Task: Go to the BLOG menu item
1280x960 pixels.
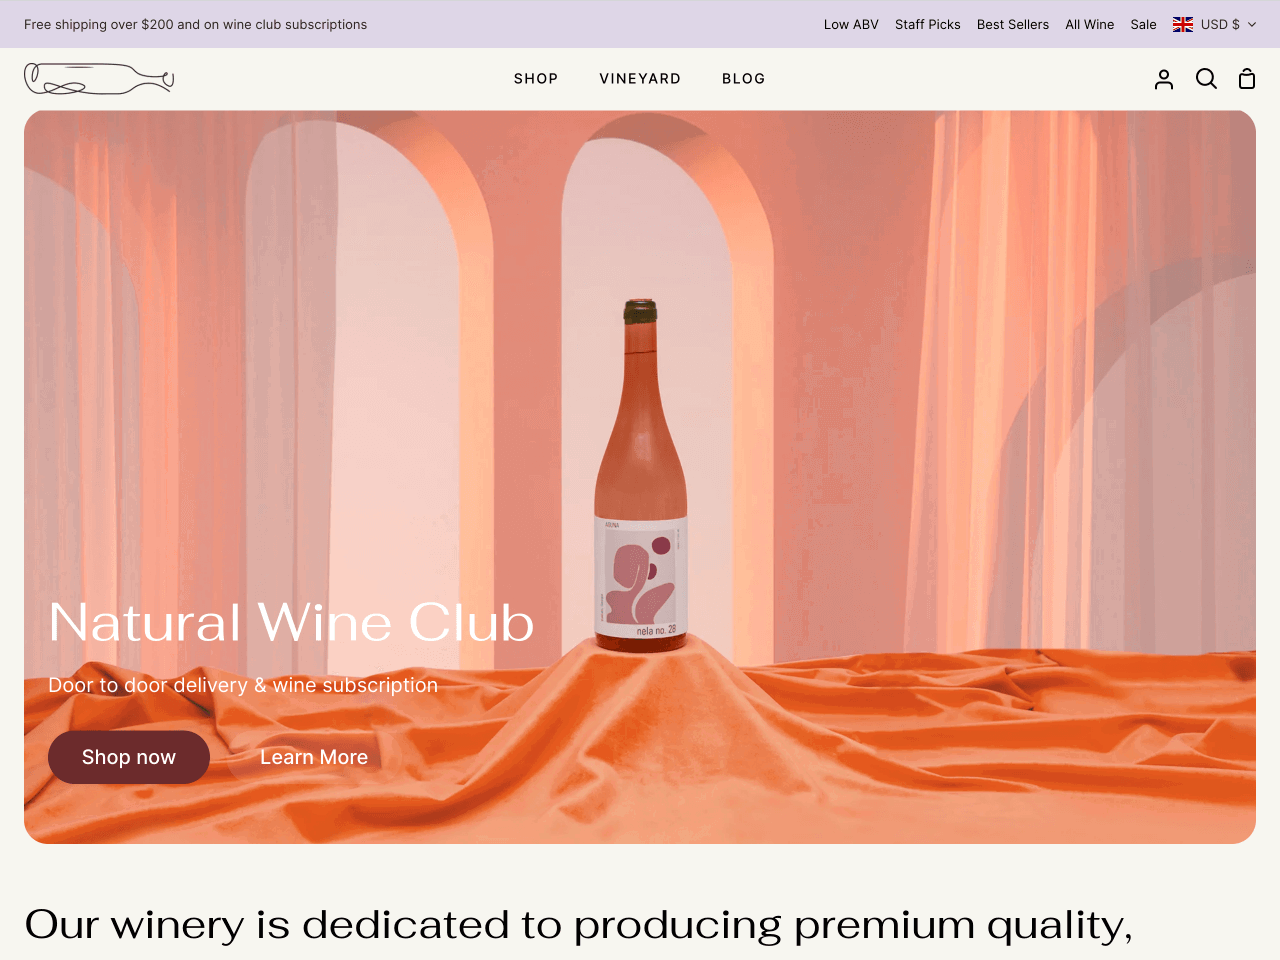Action: point(744,79)
